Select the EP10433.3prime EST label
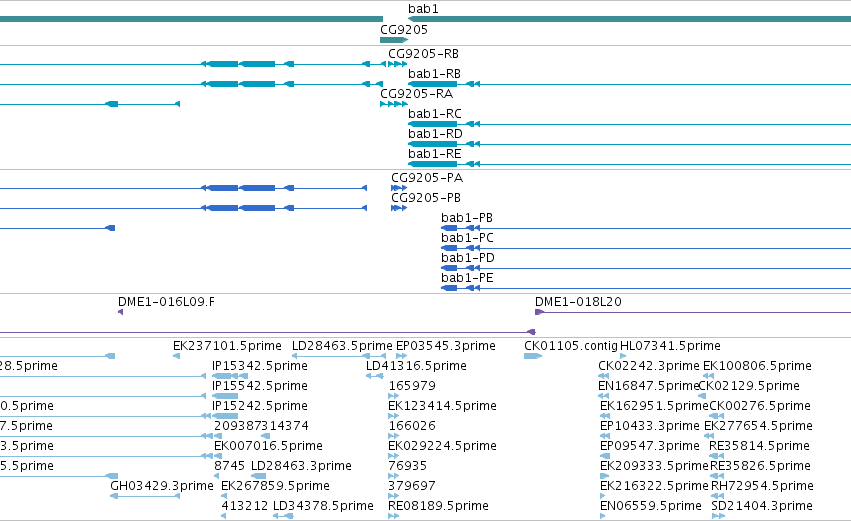Image resolution: width=851 pixels, height=521 pixels. tap(650, 426)
